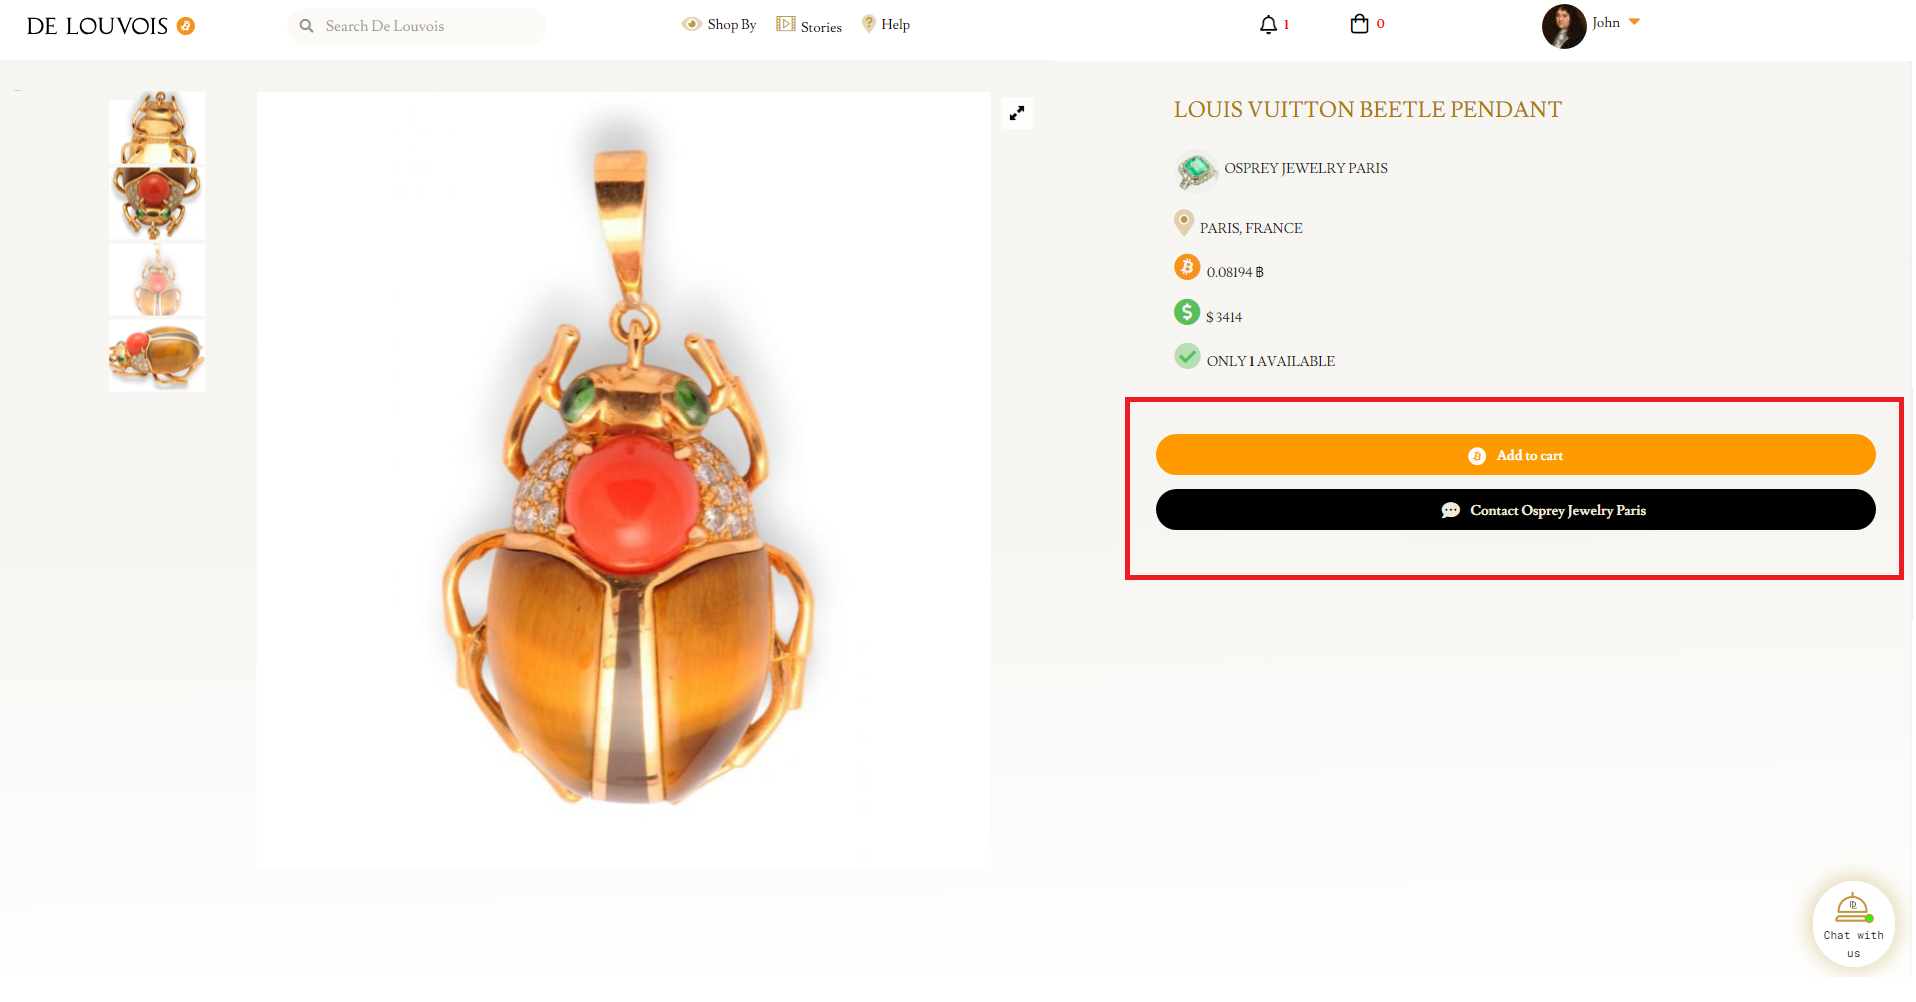Screen dimensions: 1916x1002
Task: Expand the John account dropdown arrow
Action: pos(1634,22)
